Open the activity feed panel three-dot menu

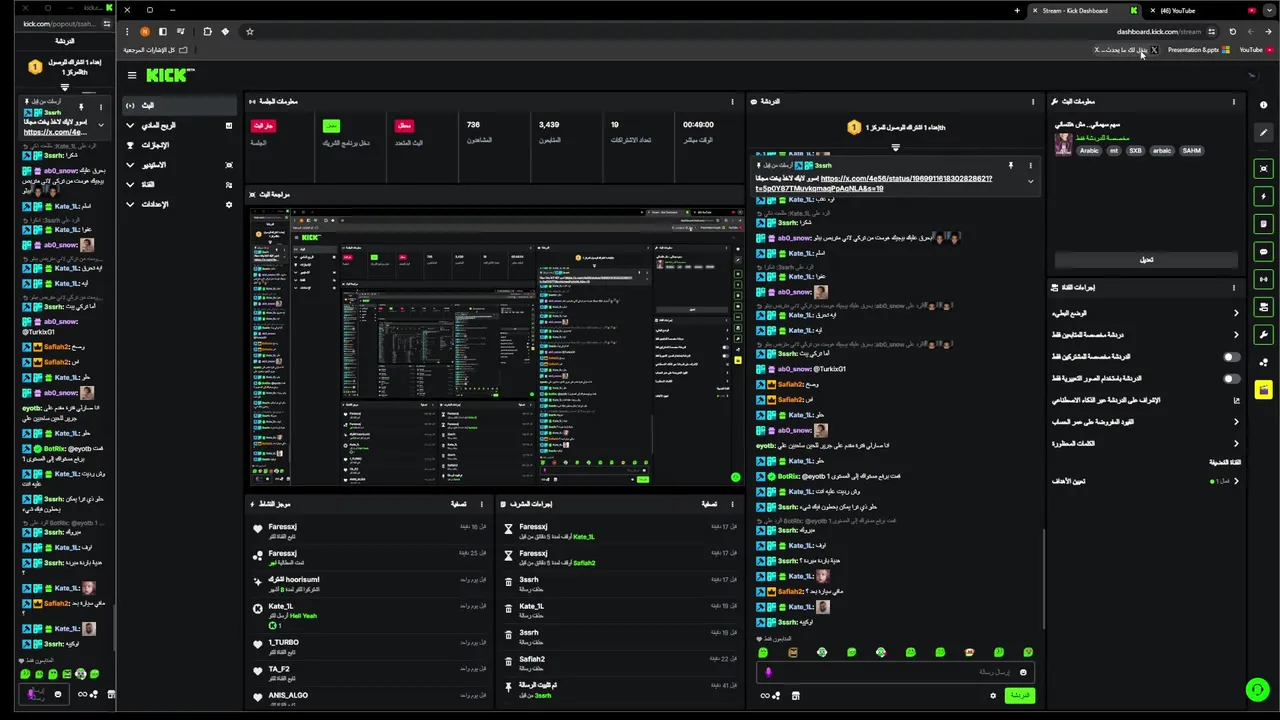[481, 504]
